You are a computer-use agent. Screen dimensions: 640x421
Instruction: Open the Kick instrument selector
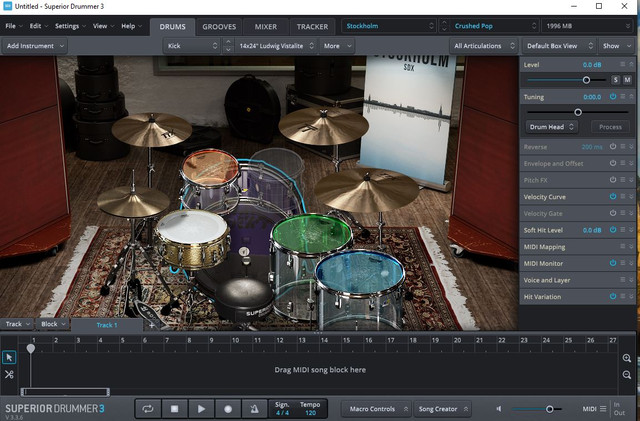click(x=192, y=46)
